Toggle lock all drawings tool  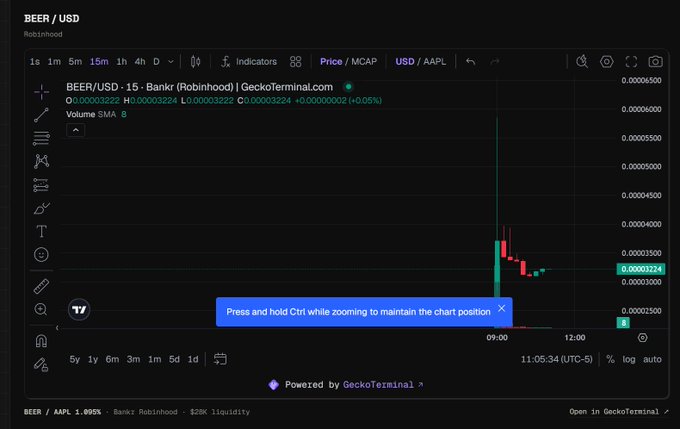(42, 364)
